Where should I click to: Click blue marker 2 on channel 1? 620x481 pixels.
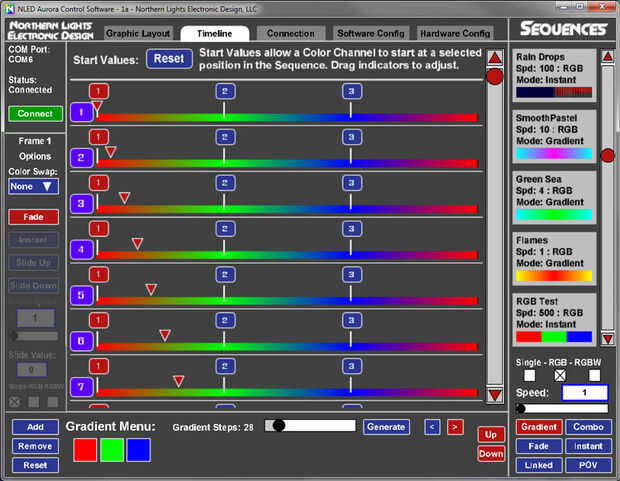225,91
